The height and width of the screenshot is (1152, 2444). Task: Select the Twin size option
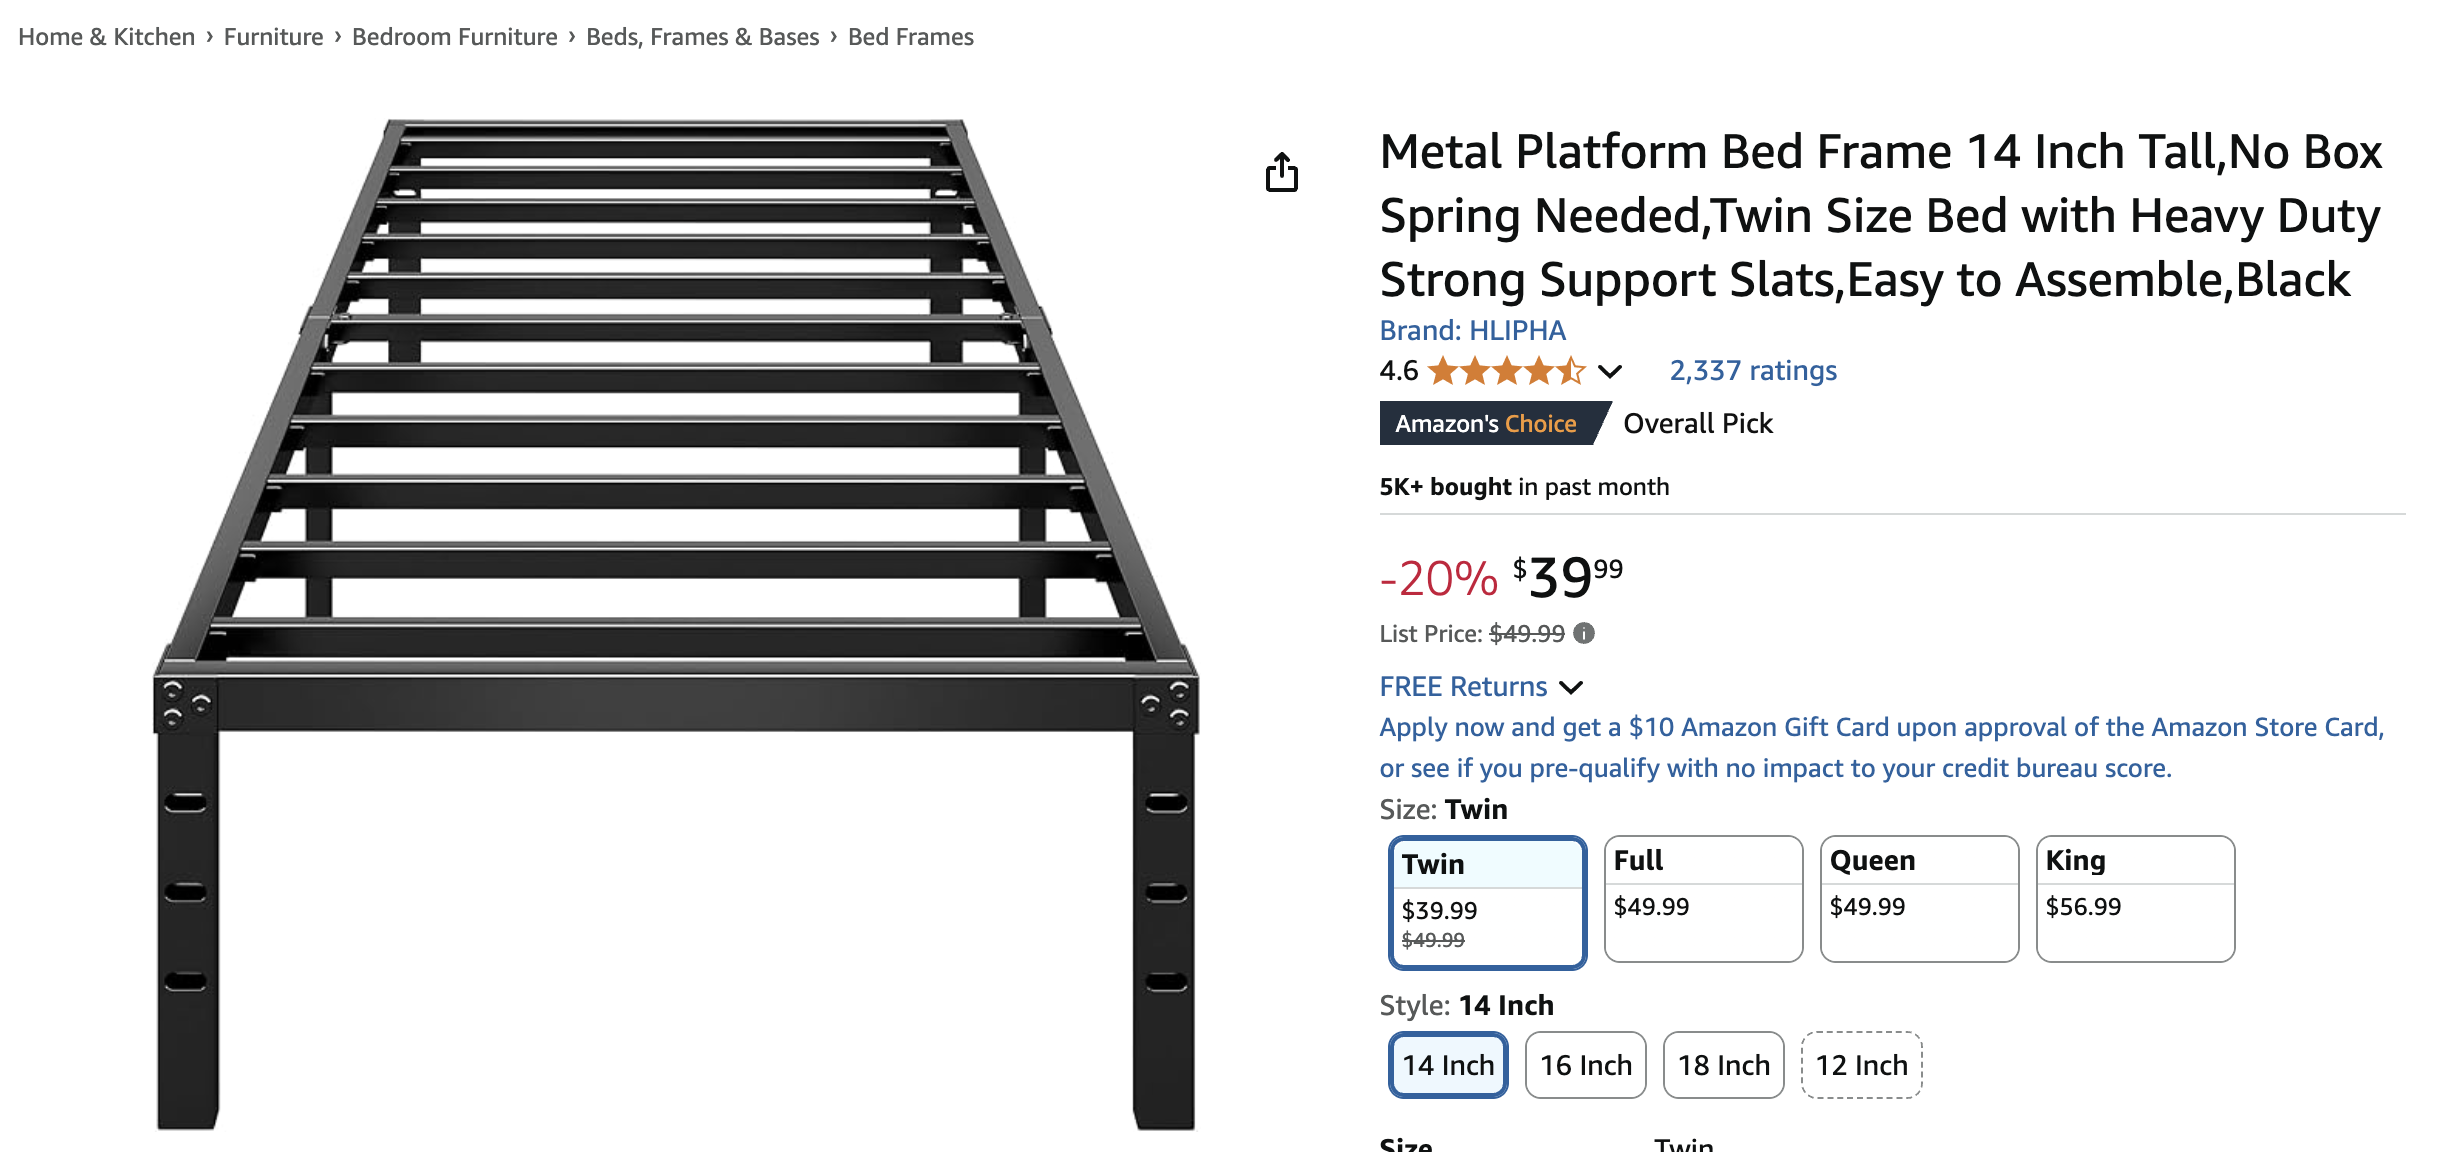(1487, 902)
